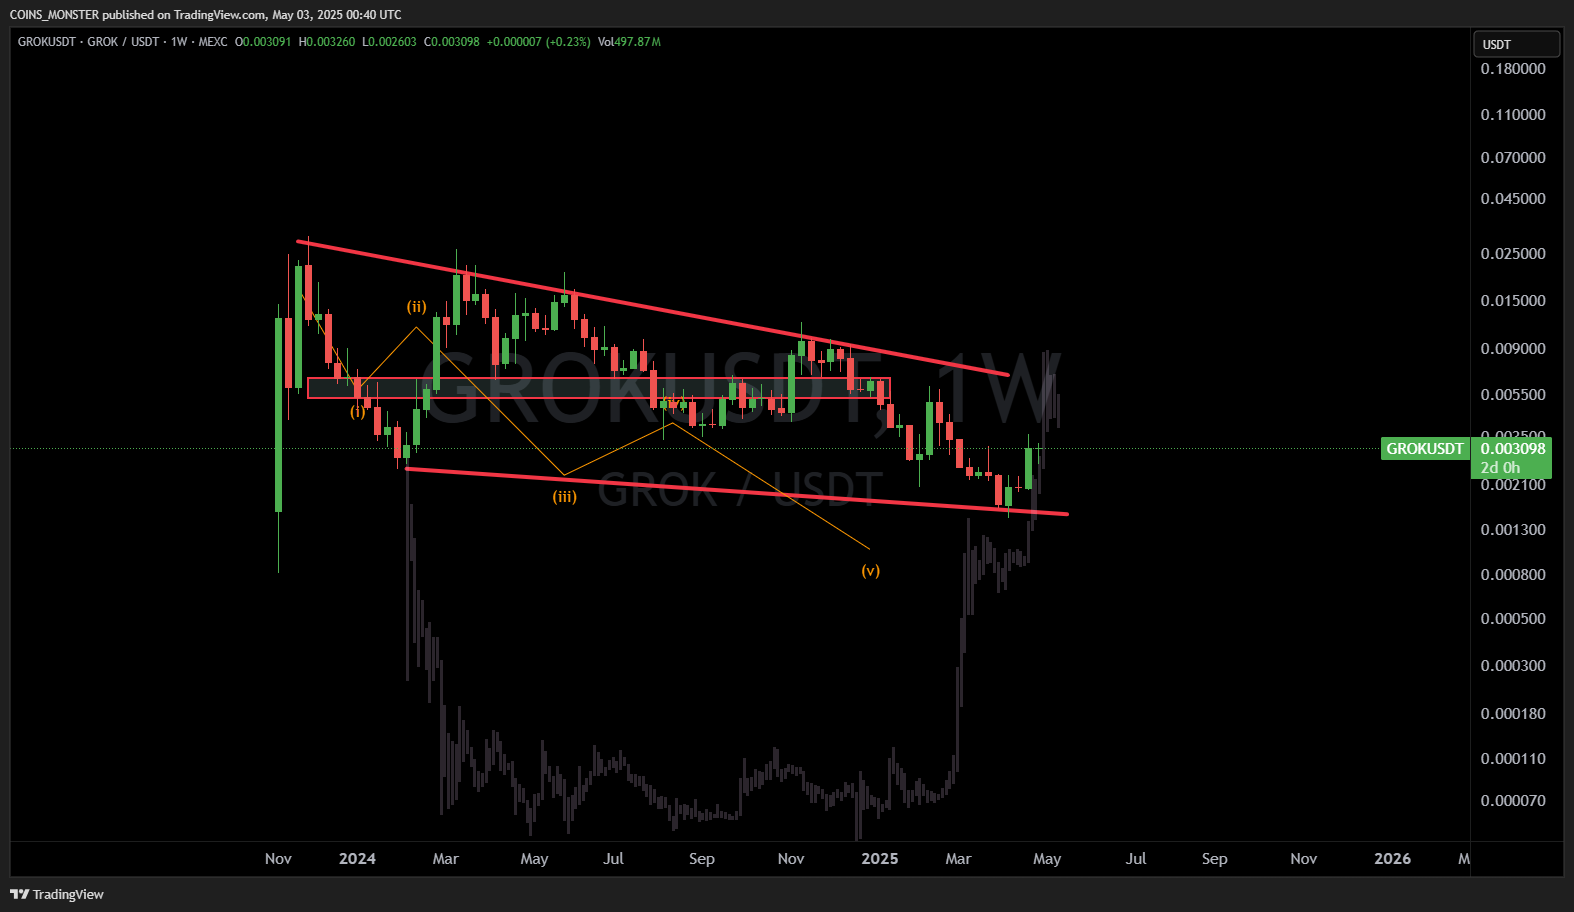Click the 0.000110 price axis label
Screen dimensions: 1574x912
(x=1513, y=759)
